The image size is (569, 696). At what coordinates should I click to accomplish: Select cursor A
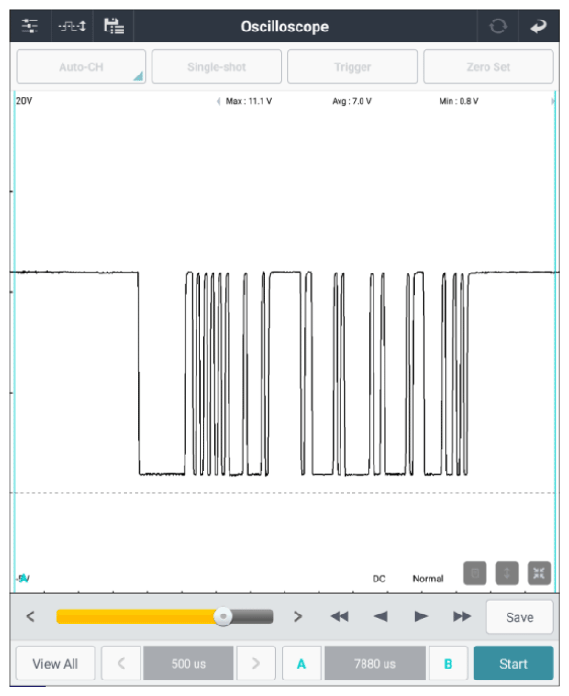pyautogui.click(x=301, y=664)
